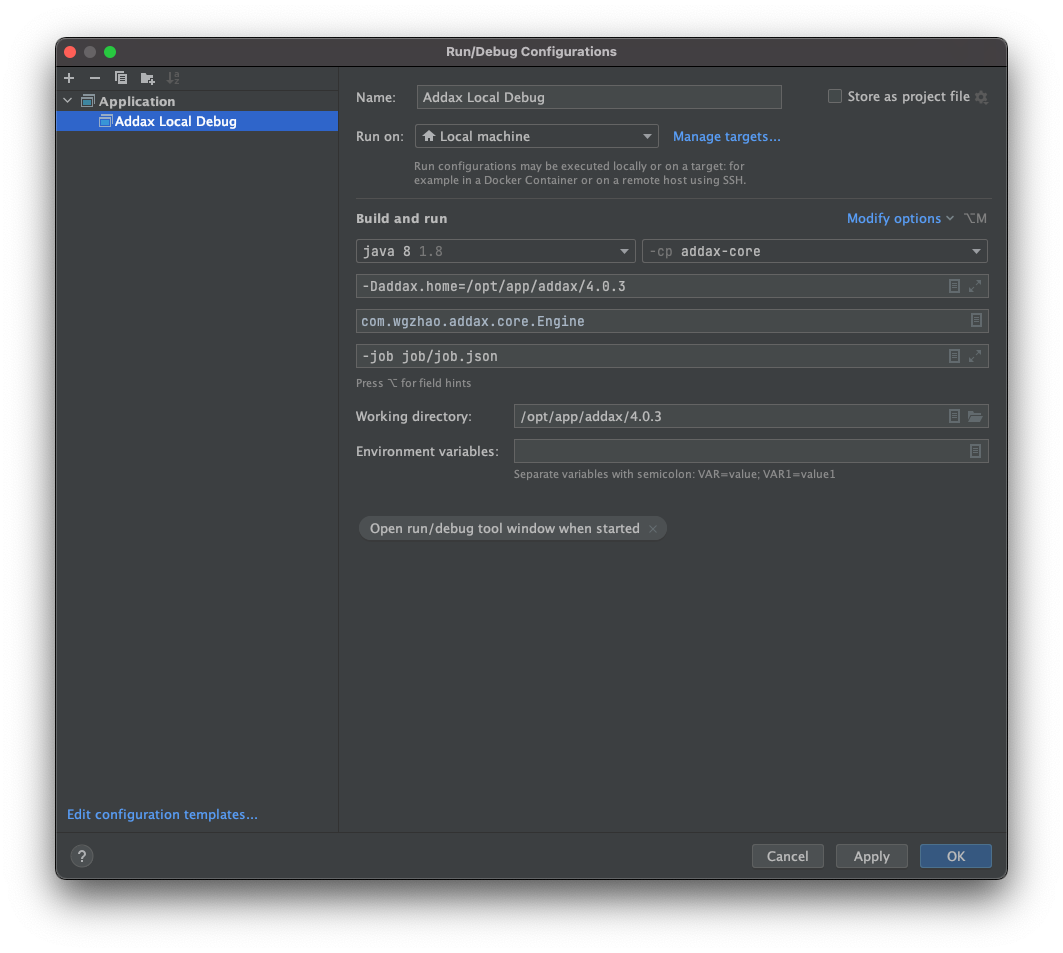Screen dimensions: 1063x953
Task: Open the Run on target dropdown
Action: 648,135
